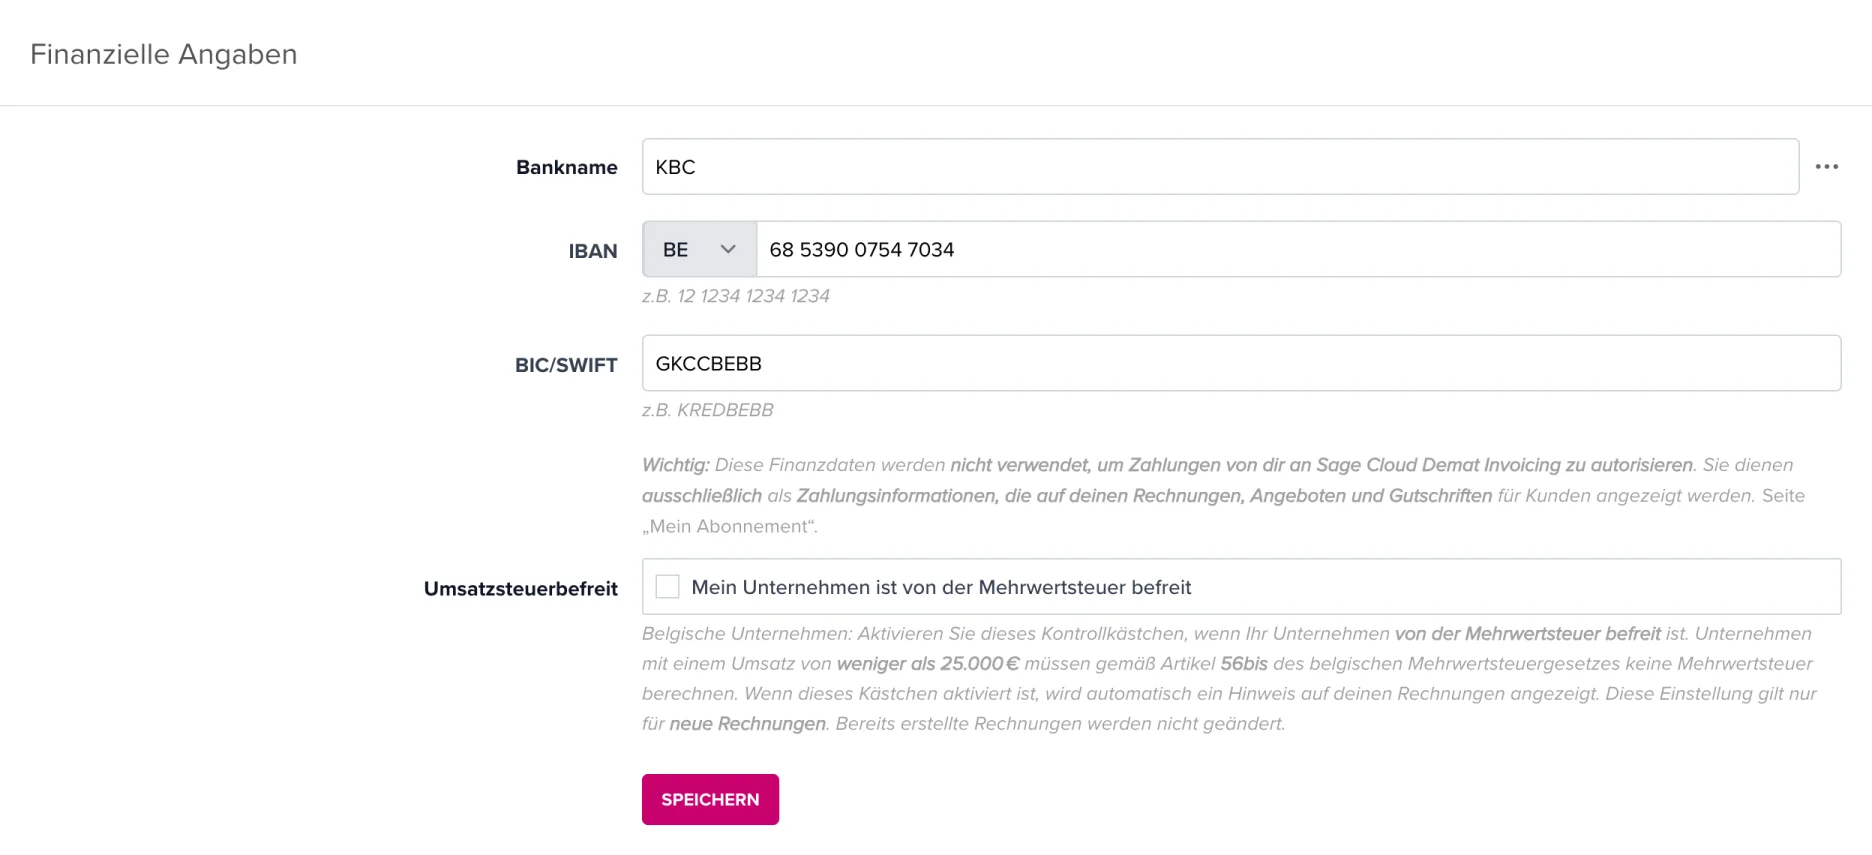
Task: Click the 'Mein Unternehmen ist von der Mehrwertsteuer befreit' text
Action: (x=941, y=587)
